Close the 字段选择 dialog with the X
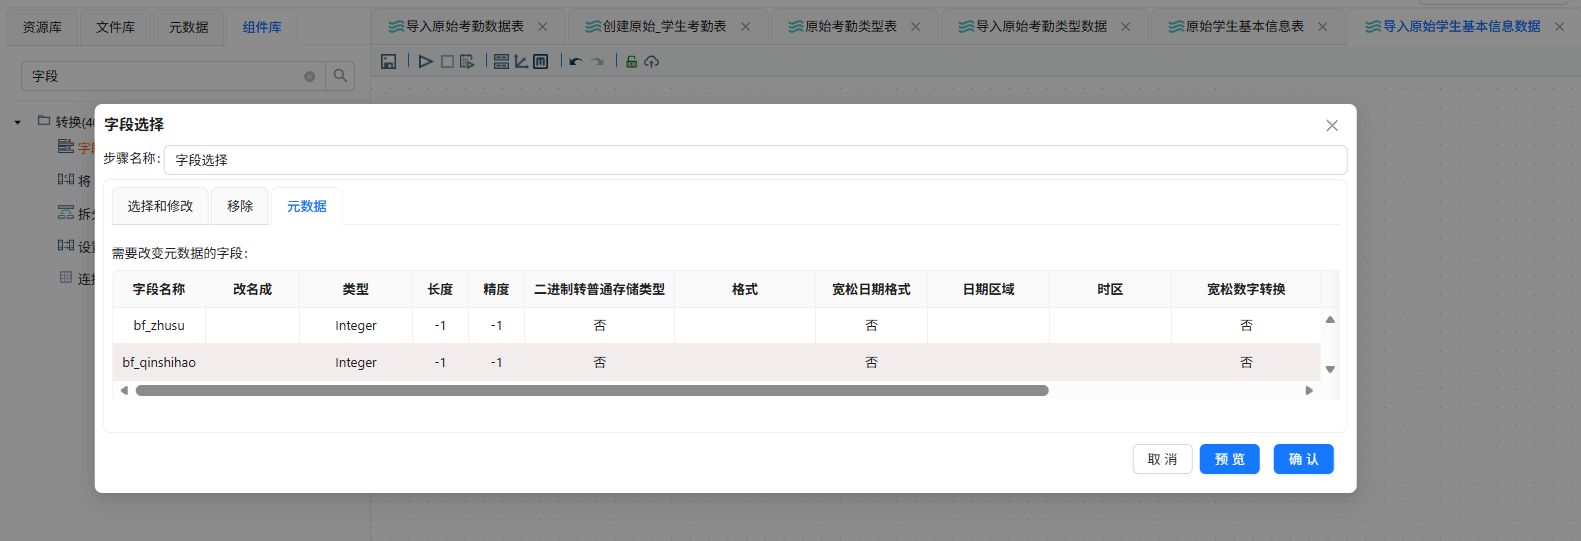Image resolution: width=1581 pixels, height=541 pixels. point(1332,125)
